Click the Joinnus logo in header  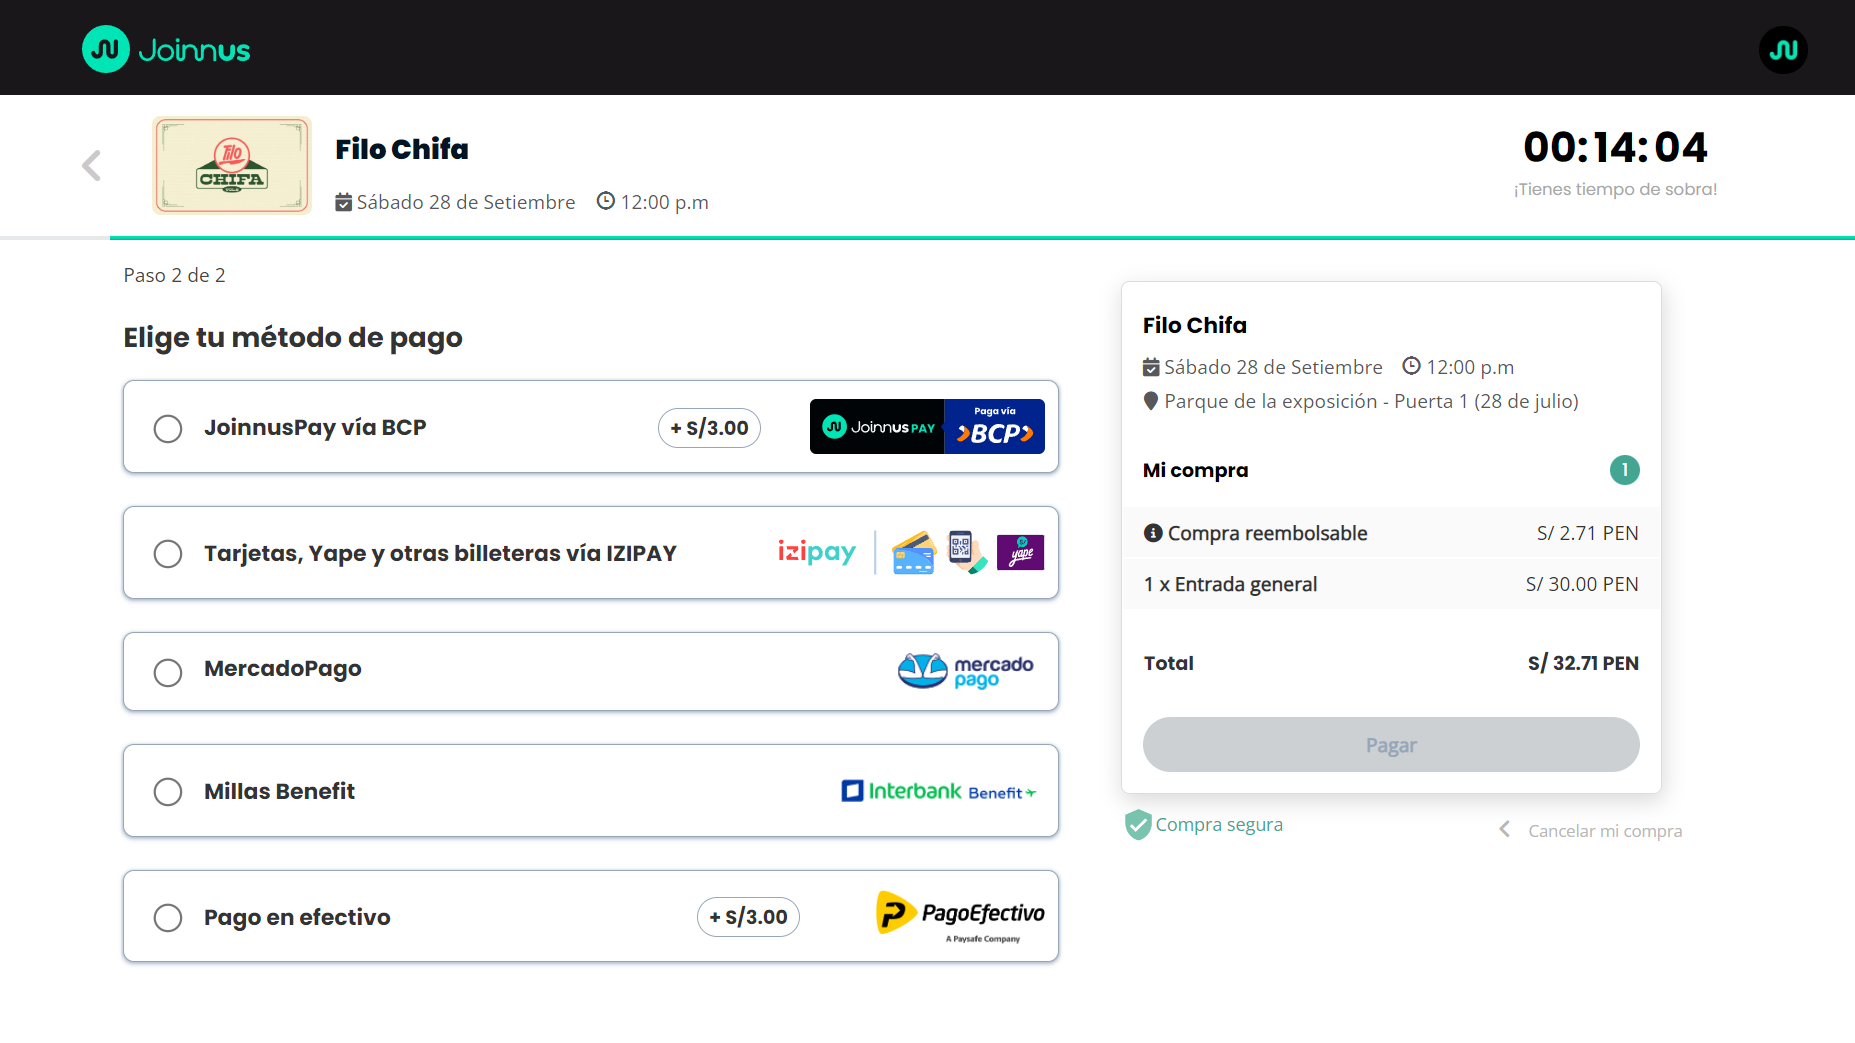click(166, 49)
